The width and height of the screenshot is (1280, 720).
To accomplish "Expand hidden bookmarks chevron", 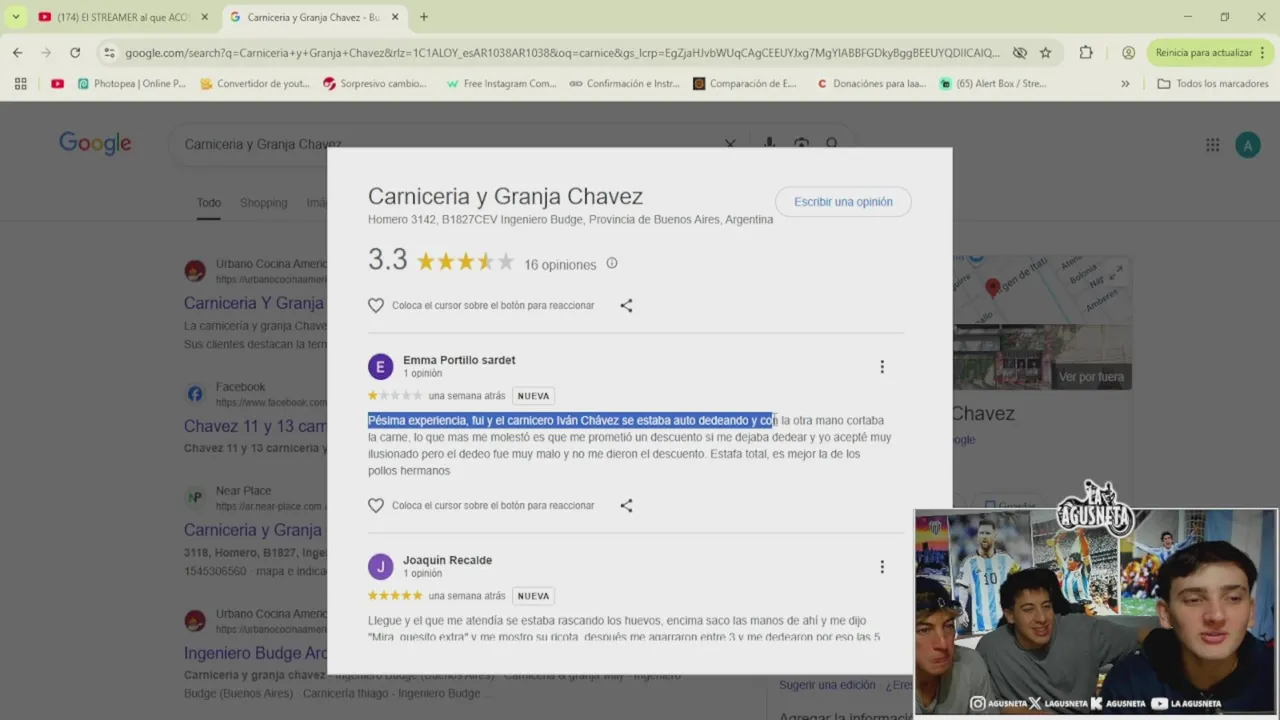I will pyautogui.click(x=1125, y=84).
